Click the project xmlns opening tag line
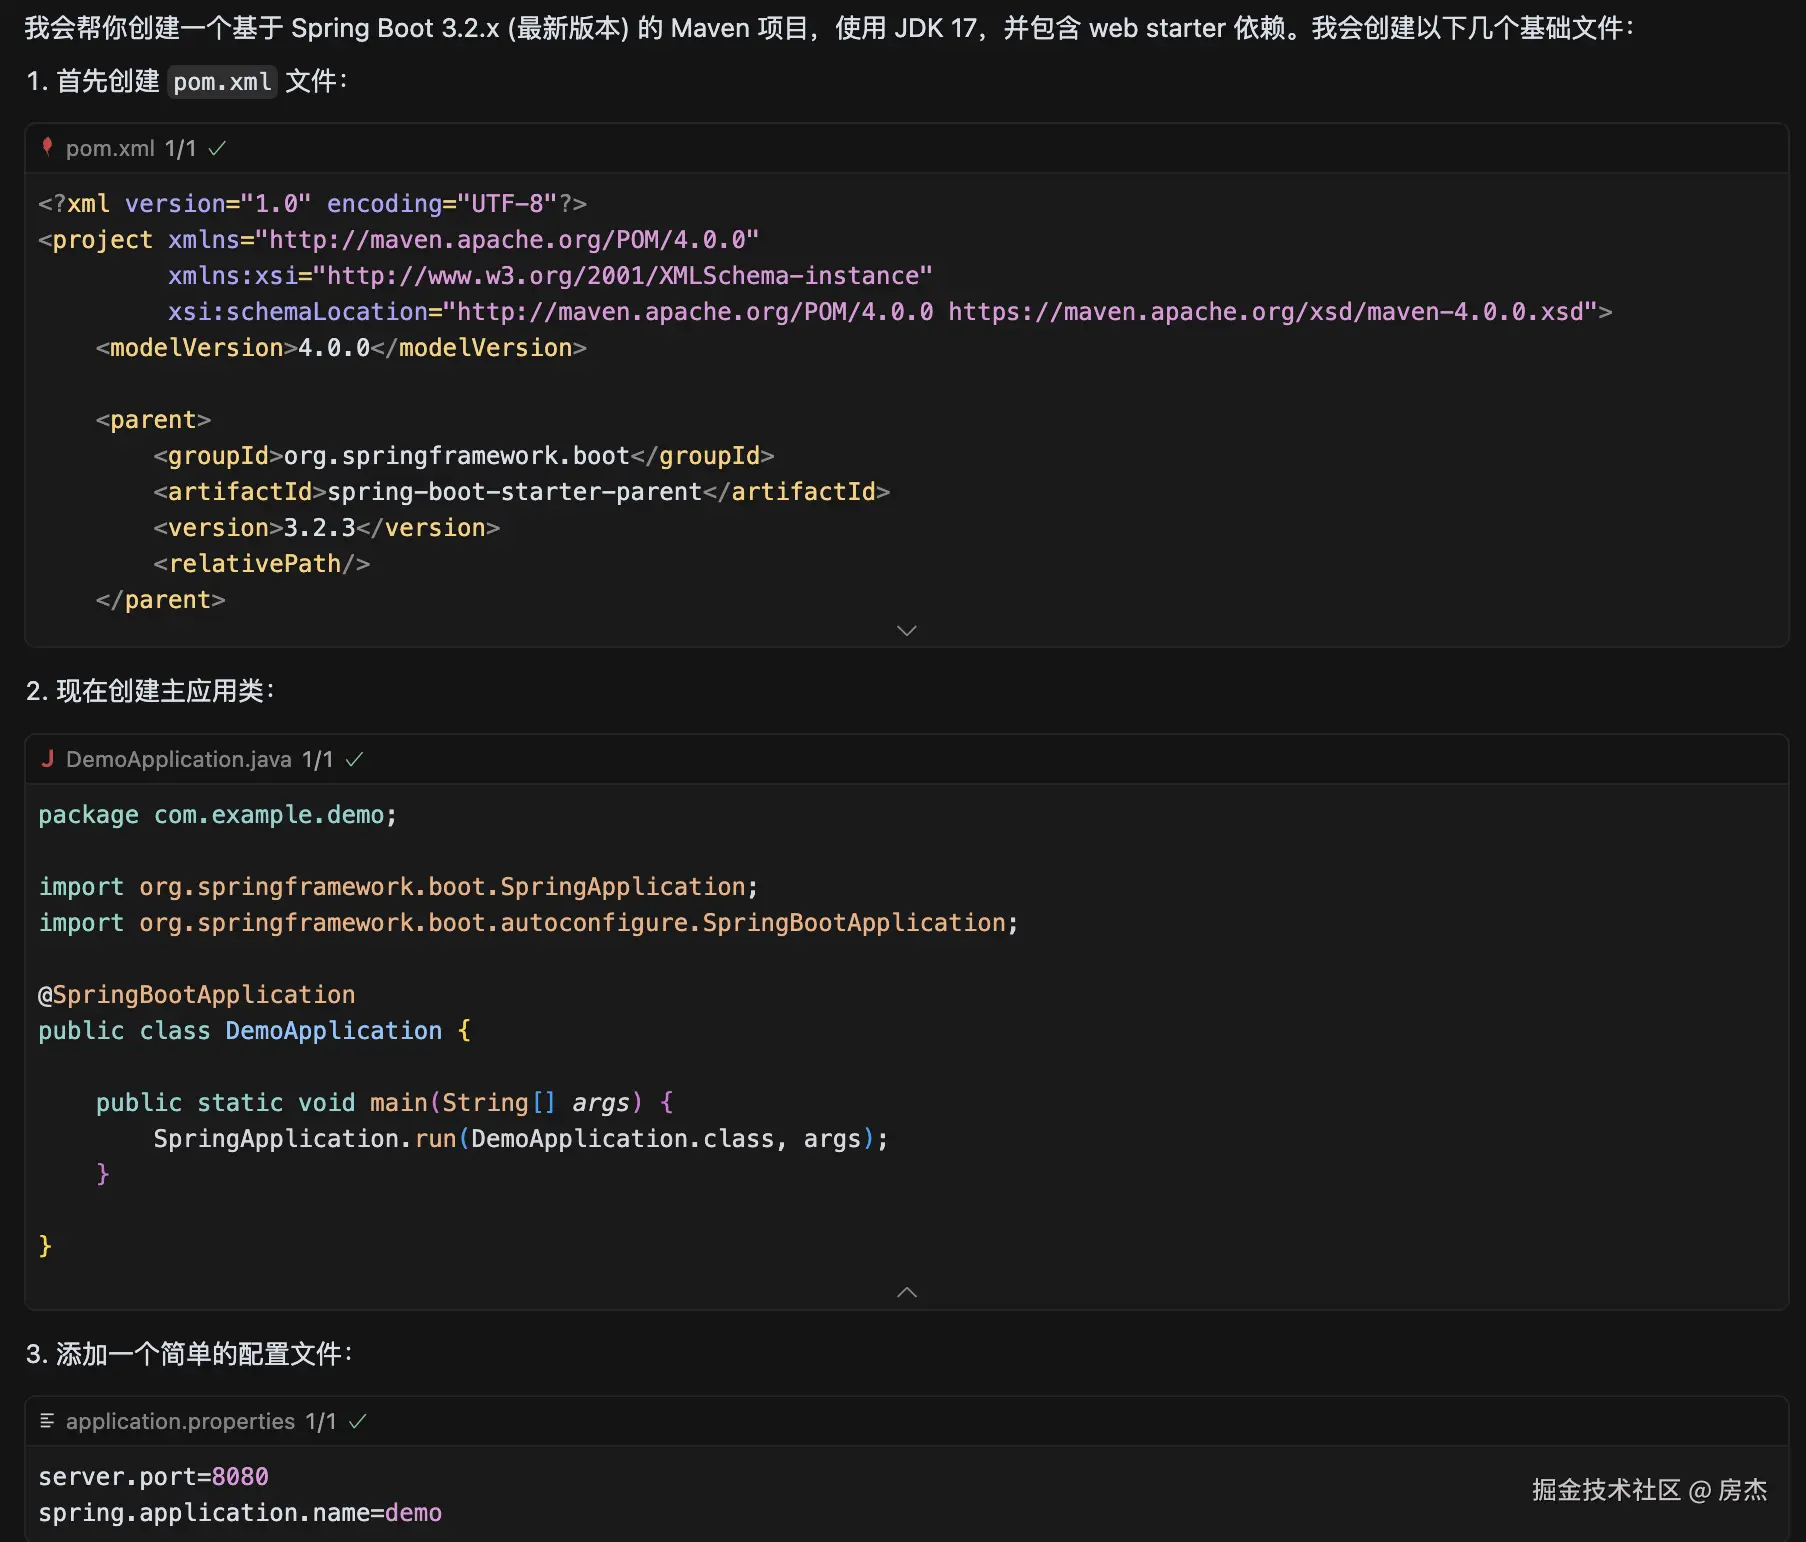The width and height of the screenshot is (1806, 1542). pyautogui.click(x=398, y=240)
